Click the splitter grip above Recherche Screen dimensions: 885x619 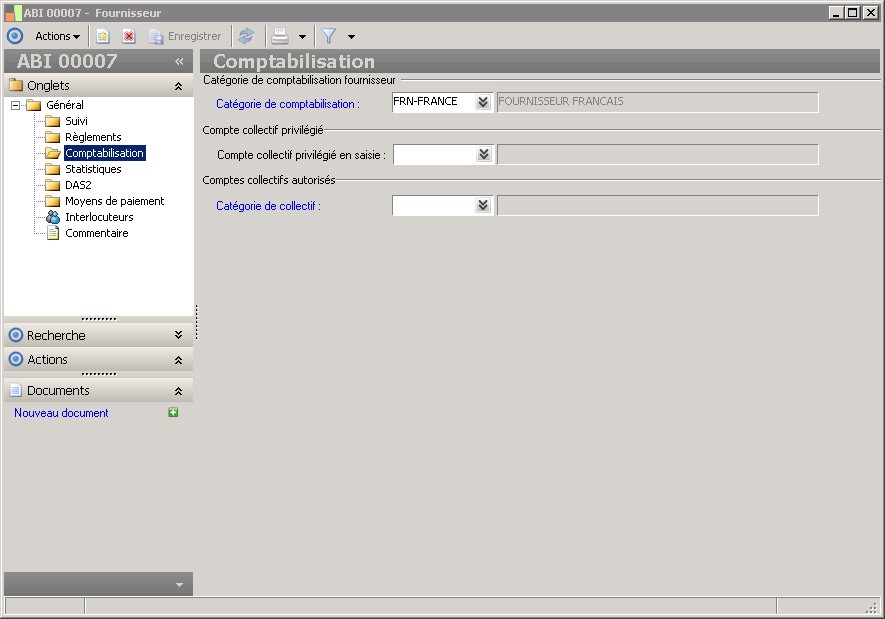point(98,319)
